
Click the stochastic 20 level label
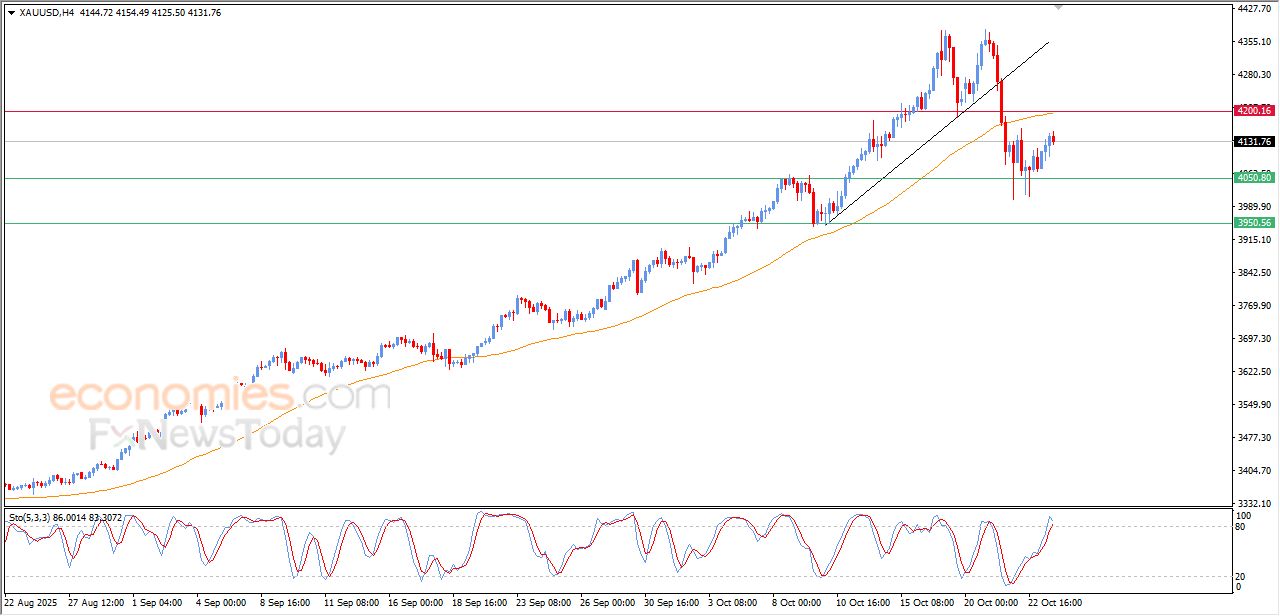click(1242, 576)
